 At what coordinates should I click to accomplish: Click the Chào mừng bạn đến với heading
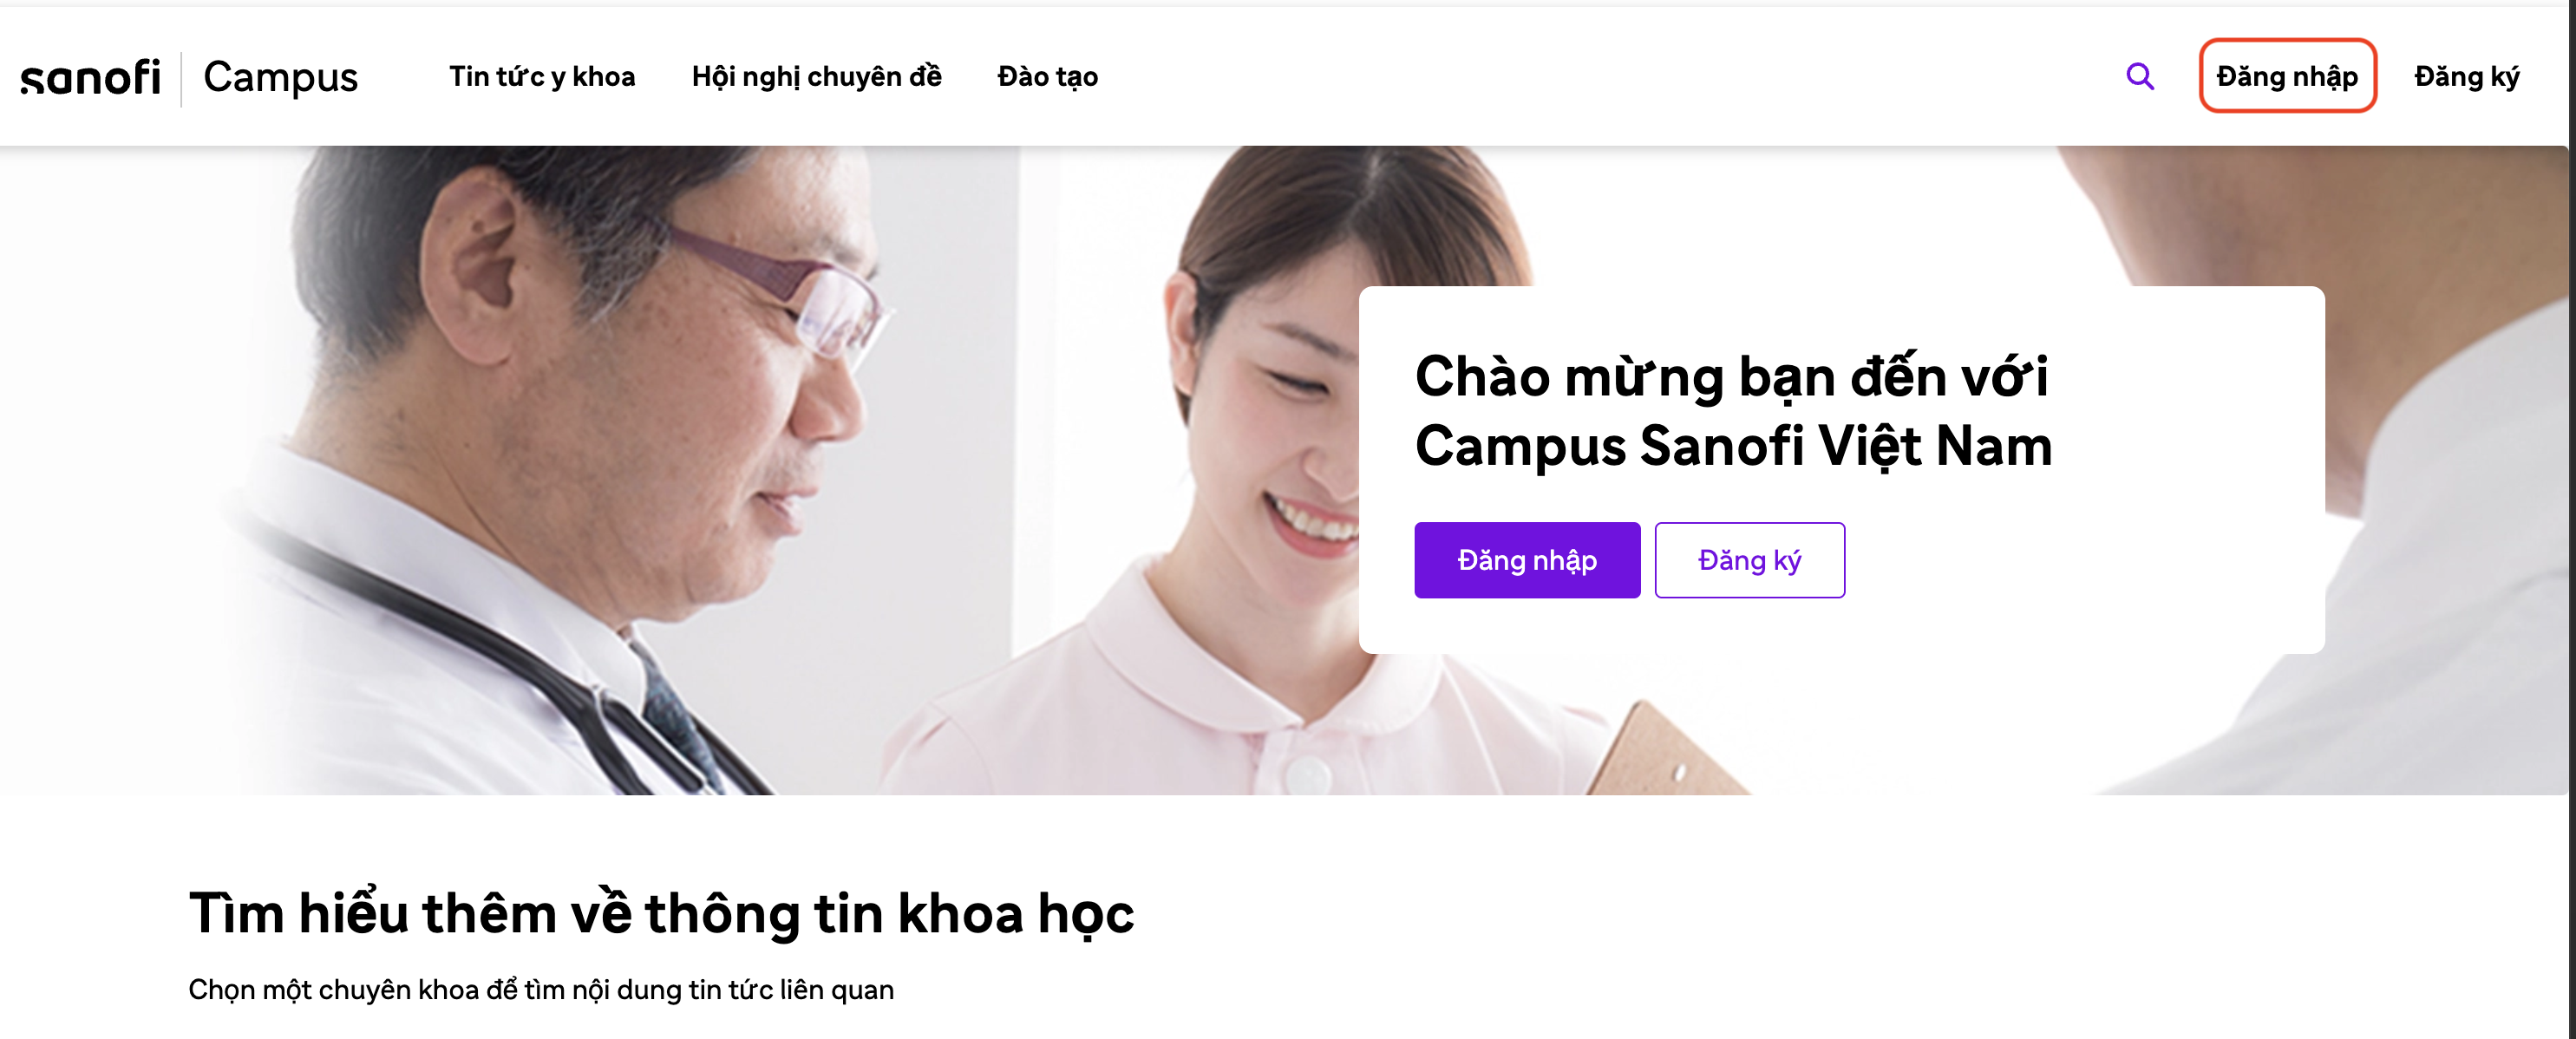pyautogui.click(x=1731, y=378)
